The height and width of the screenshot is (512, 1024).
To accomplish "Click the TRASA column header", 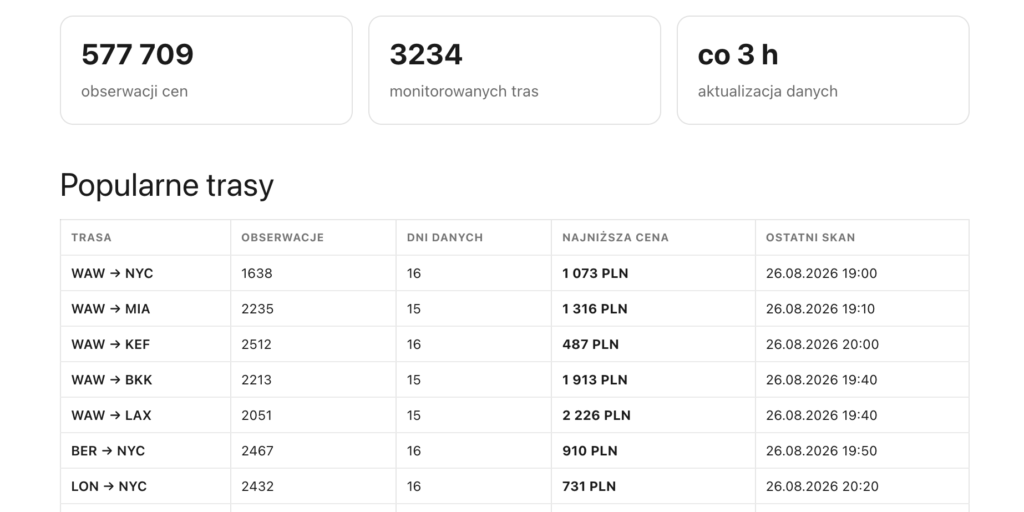I will pyautogui.click(x=91, y=238).
